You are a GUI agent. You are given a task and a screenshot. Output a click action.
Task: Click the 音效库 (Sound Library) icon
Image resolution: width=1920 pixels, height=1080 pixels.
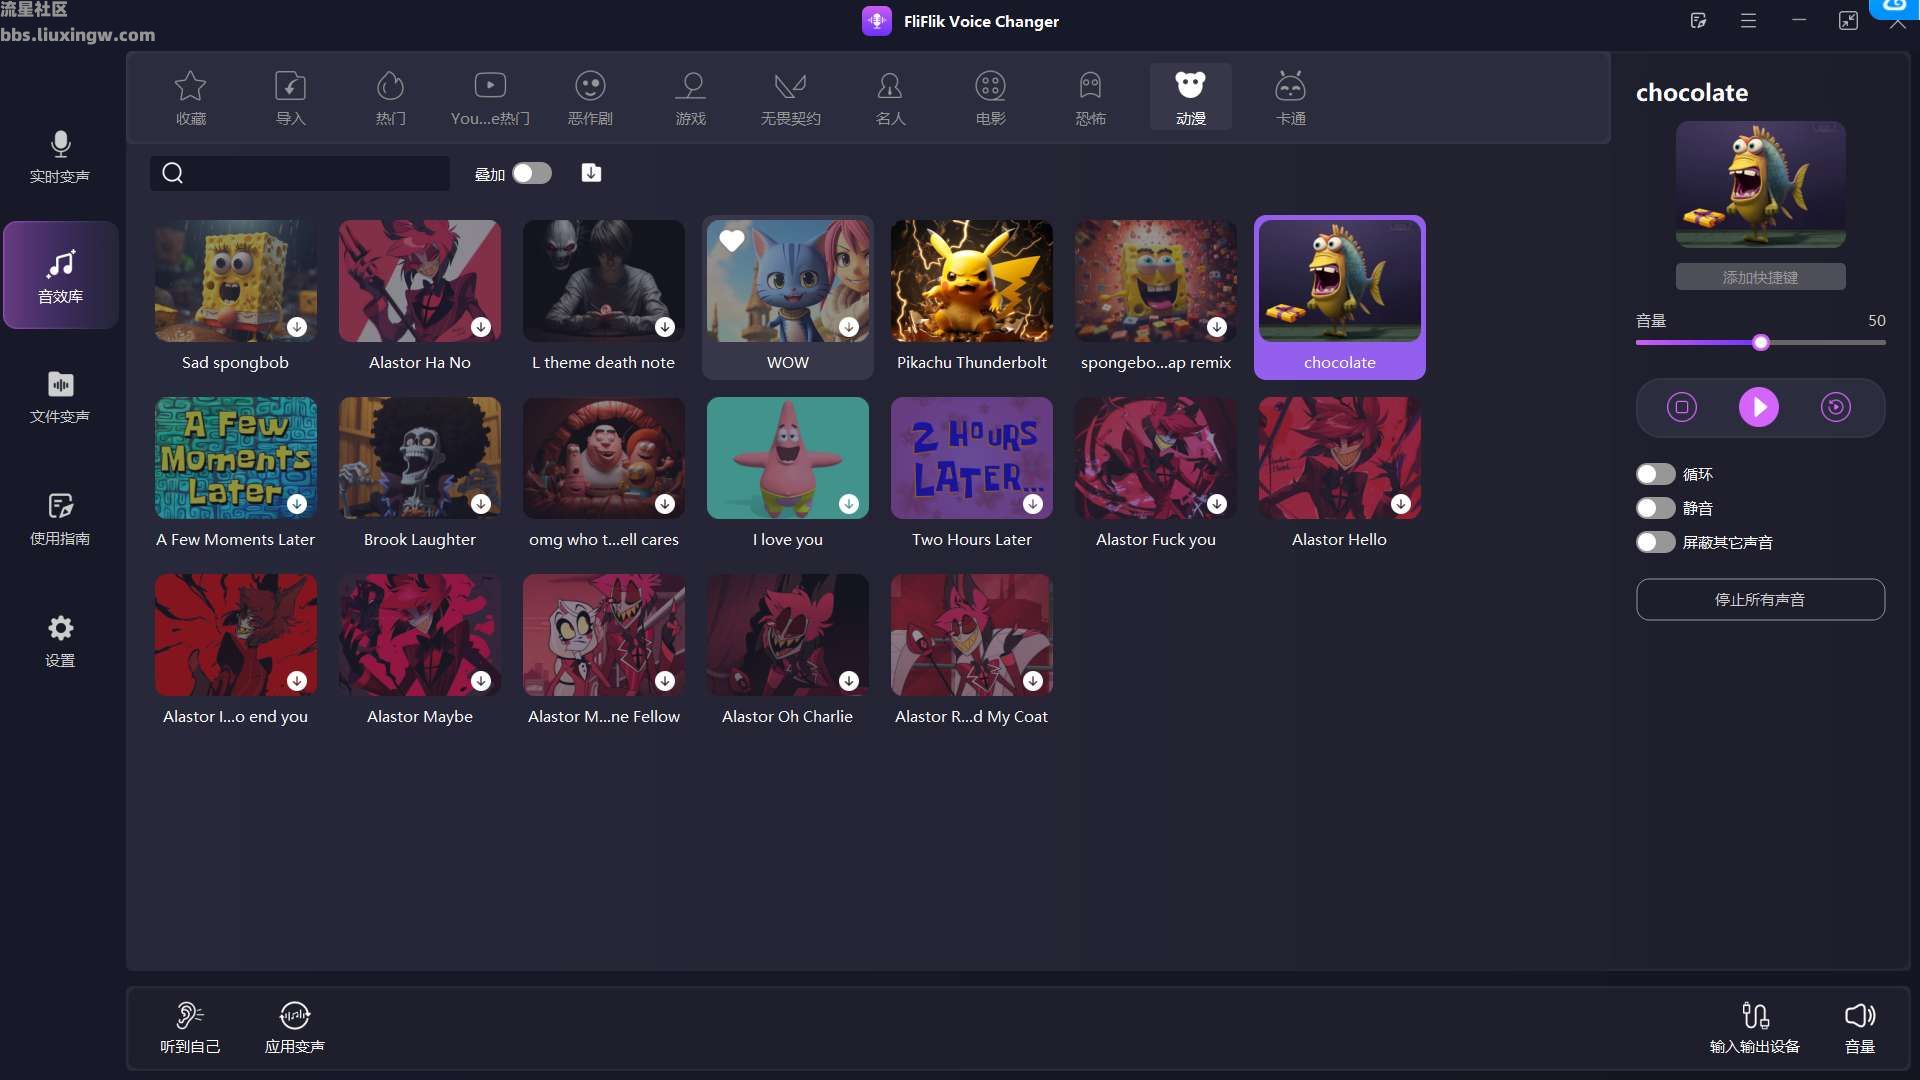(59, 273)
